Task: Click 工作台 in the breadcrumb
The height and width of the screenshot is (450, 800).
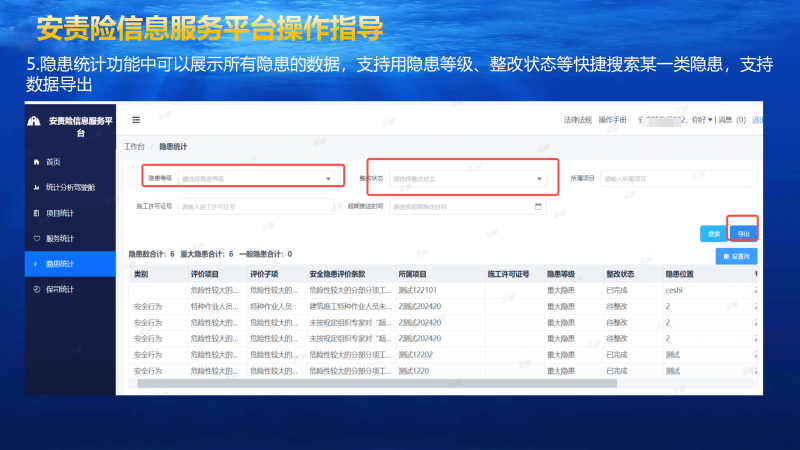Action: pos(134,146)
